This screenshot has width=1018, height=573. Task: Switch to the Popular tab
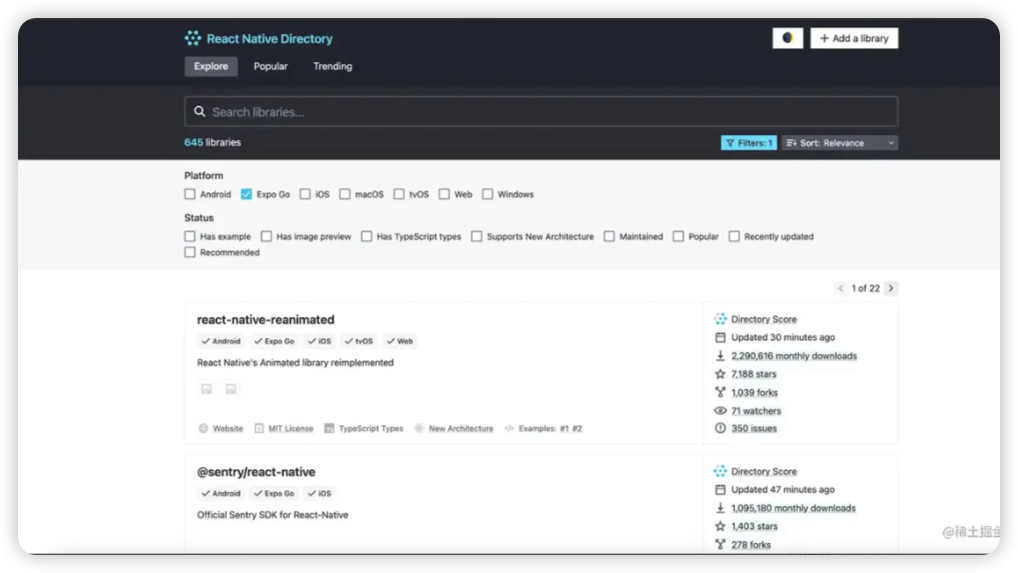pyautogui.click(x=271, y=66)
